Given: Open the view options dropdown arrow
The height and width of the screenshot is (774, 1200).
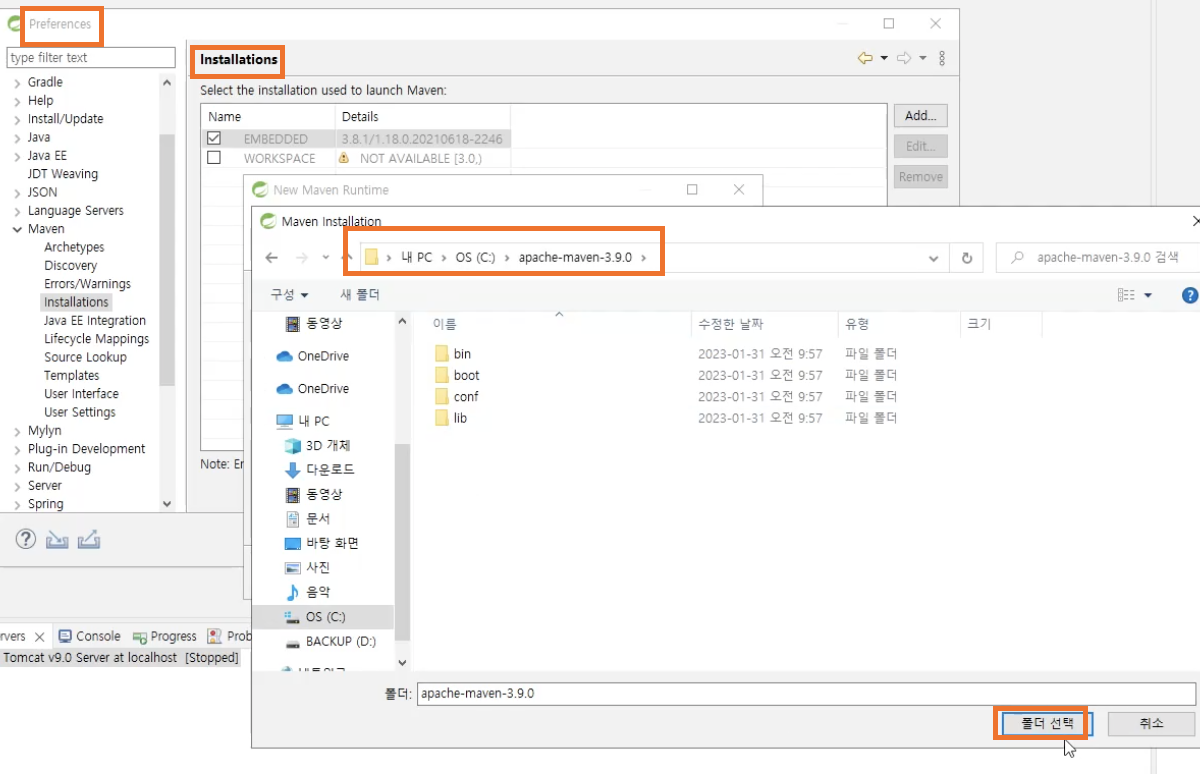Looking at the screenshot, I should (x=1148, y=295).
